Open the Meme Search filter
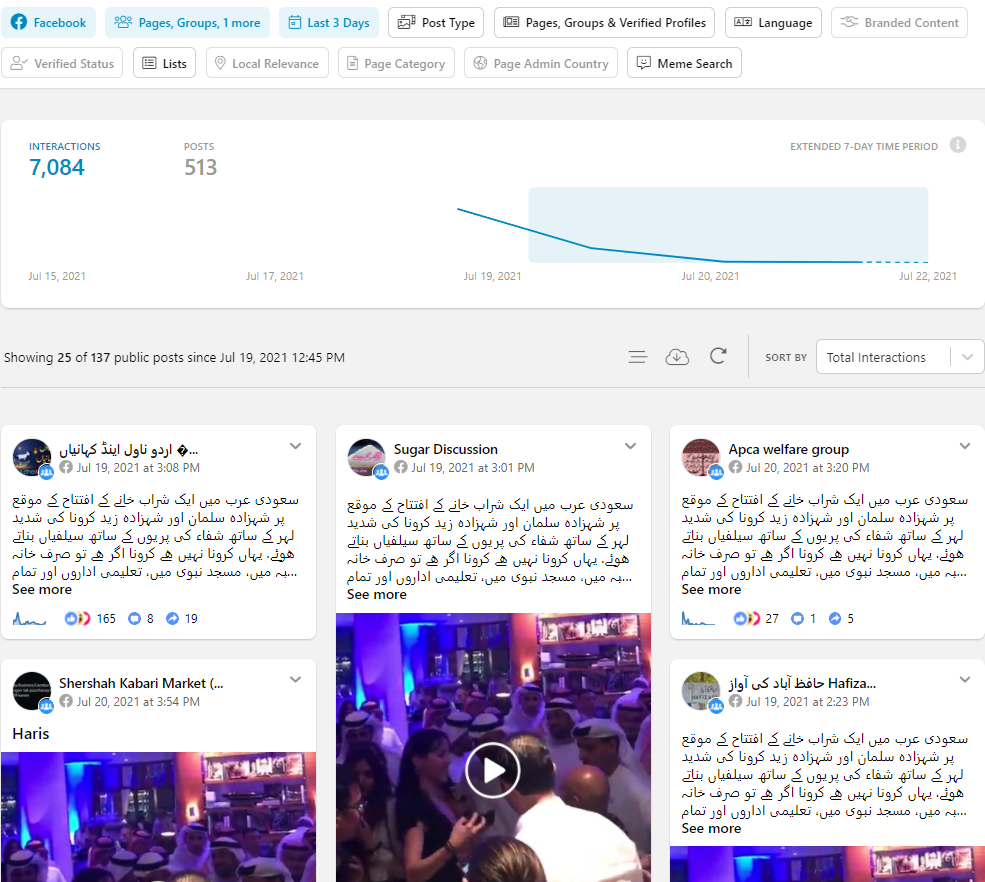This screenshot has height=882, width=985. [x=684, y=63]
